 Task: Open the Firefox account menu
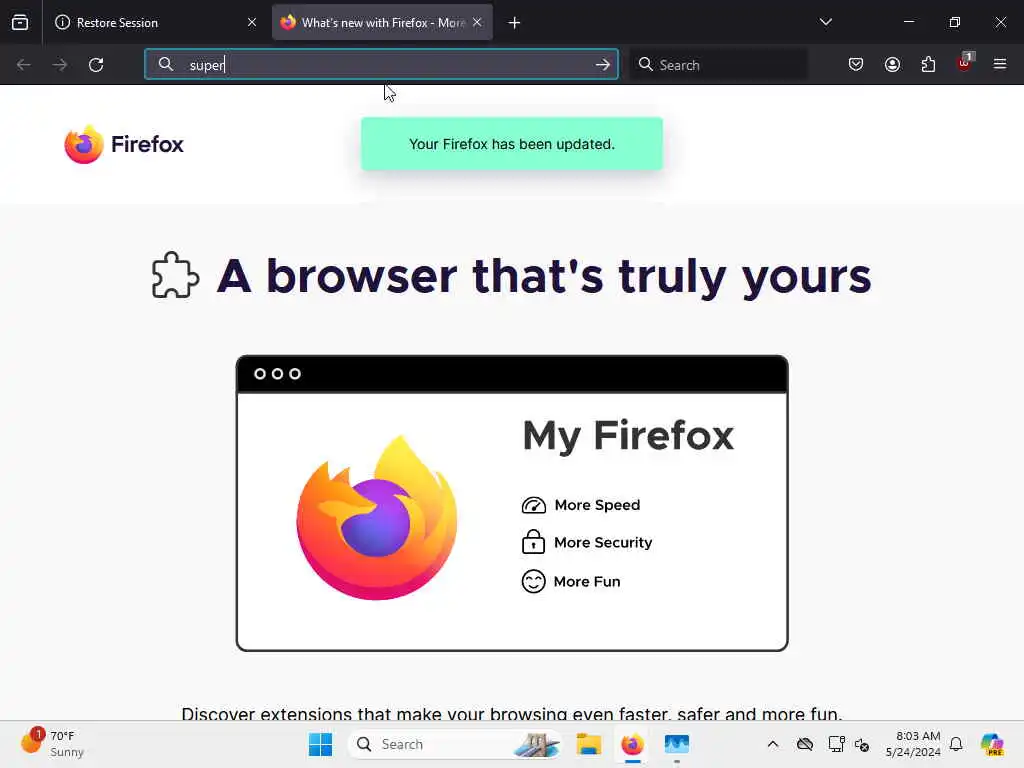tap(892, 64)
